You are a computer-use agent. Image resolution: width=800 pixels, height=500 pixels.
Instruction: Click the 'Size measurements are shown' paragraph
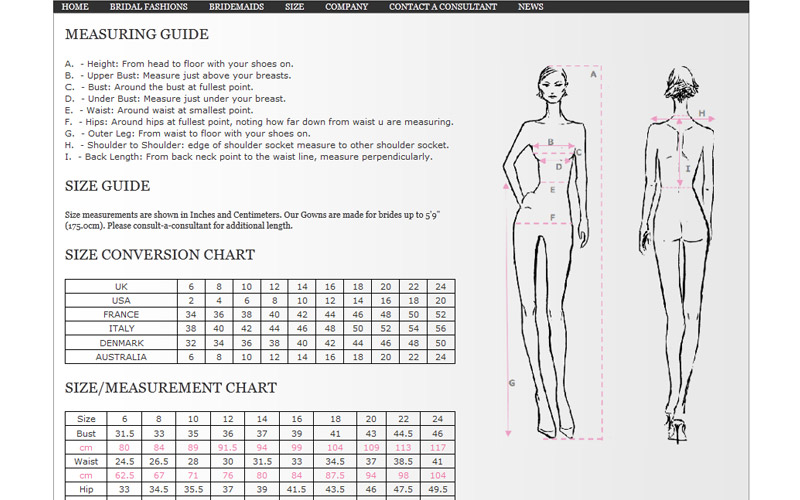tap(253, 220)
